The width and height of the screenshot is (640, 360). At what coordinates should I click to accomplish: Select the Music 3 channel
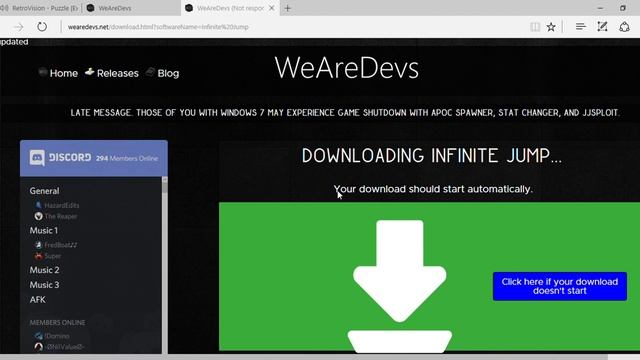(x=44, y=284)
